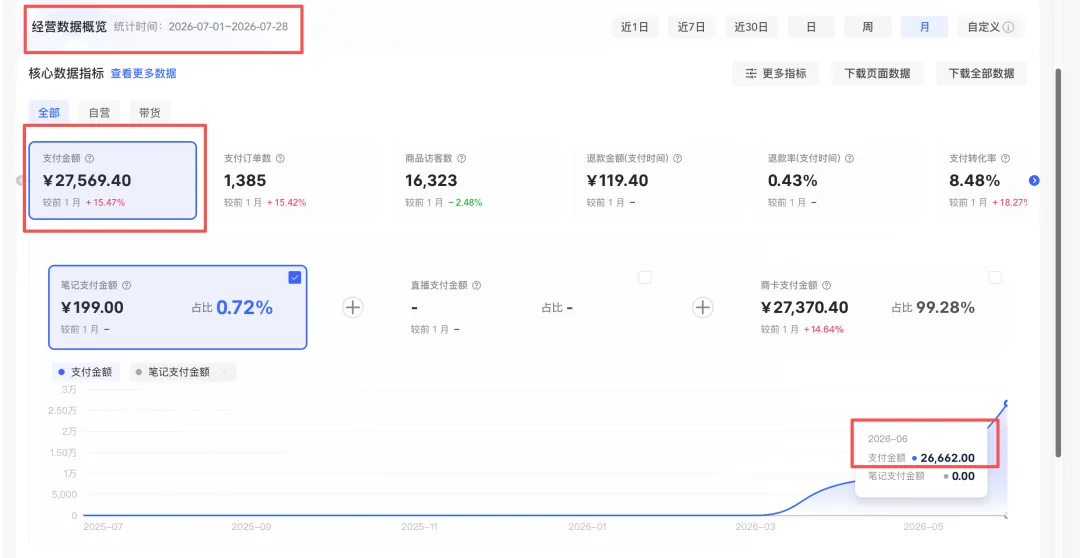Click 下载页面数据 button
1080x558 pixels.
pos(878,73)
